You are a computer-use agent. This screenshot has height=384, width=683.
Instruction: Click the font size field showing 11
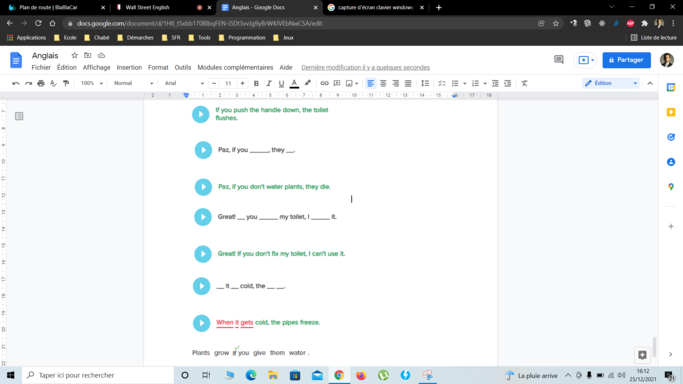point(228,83)
